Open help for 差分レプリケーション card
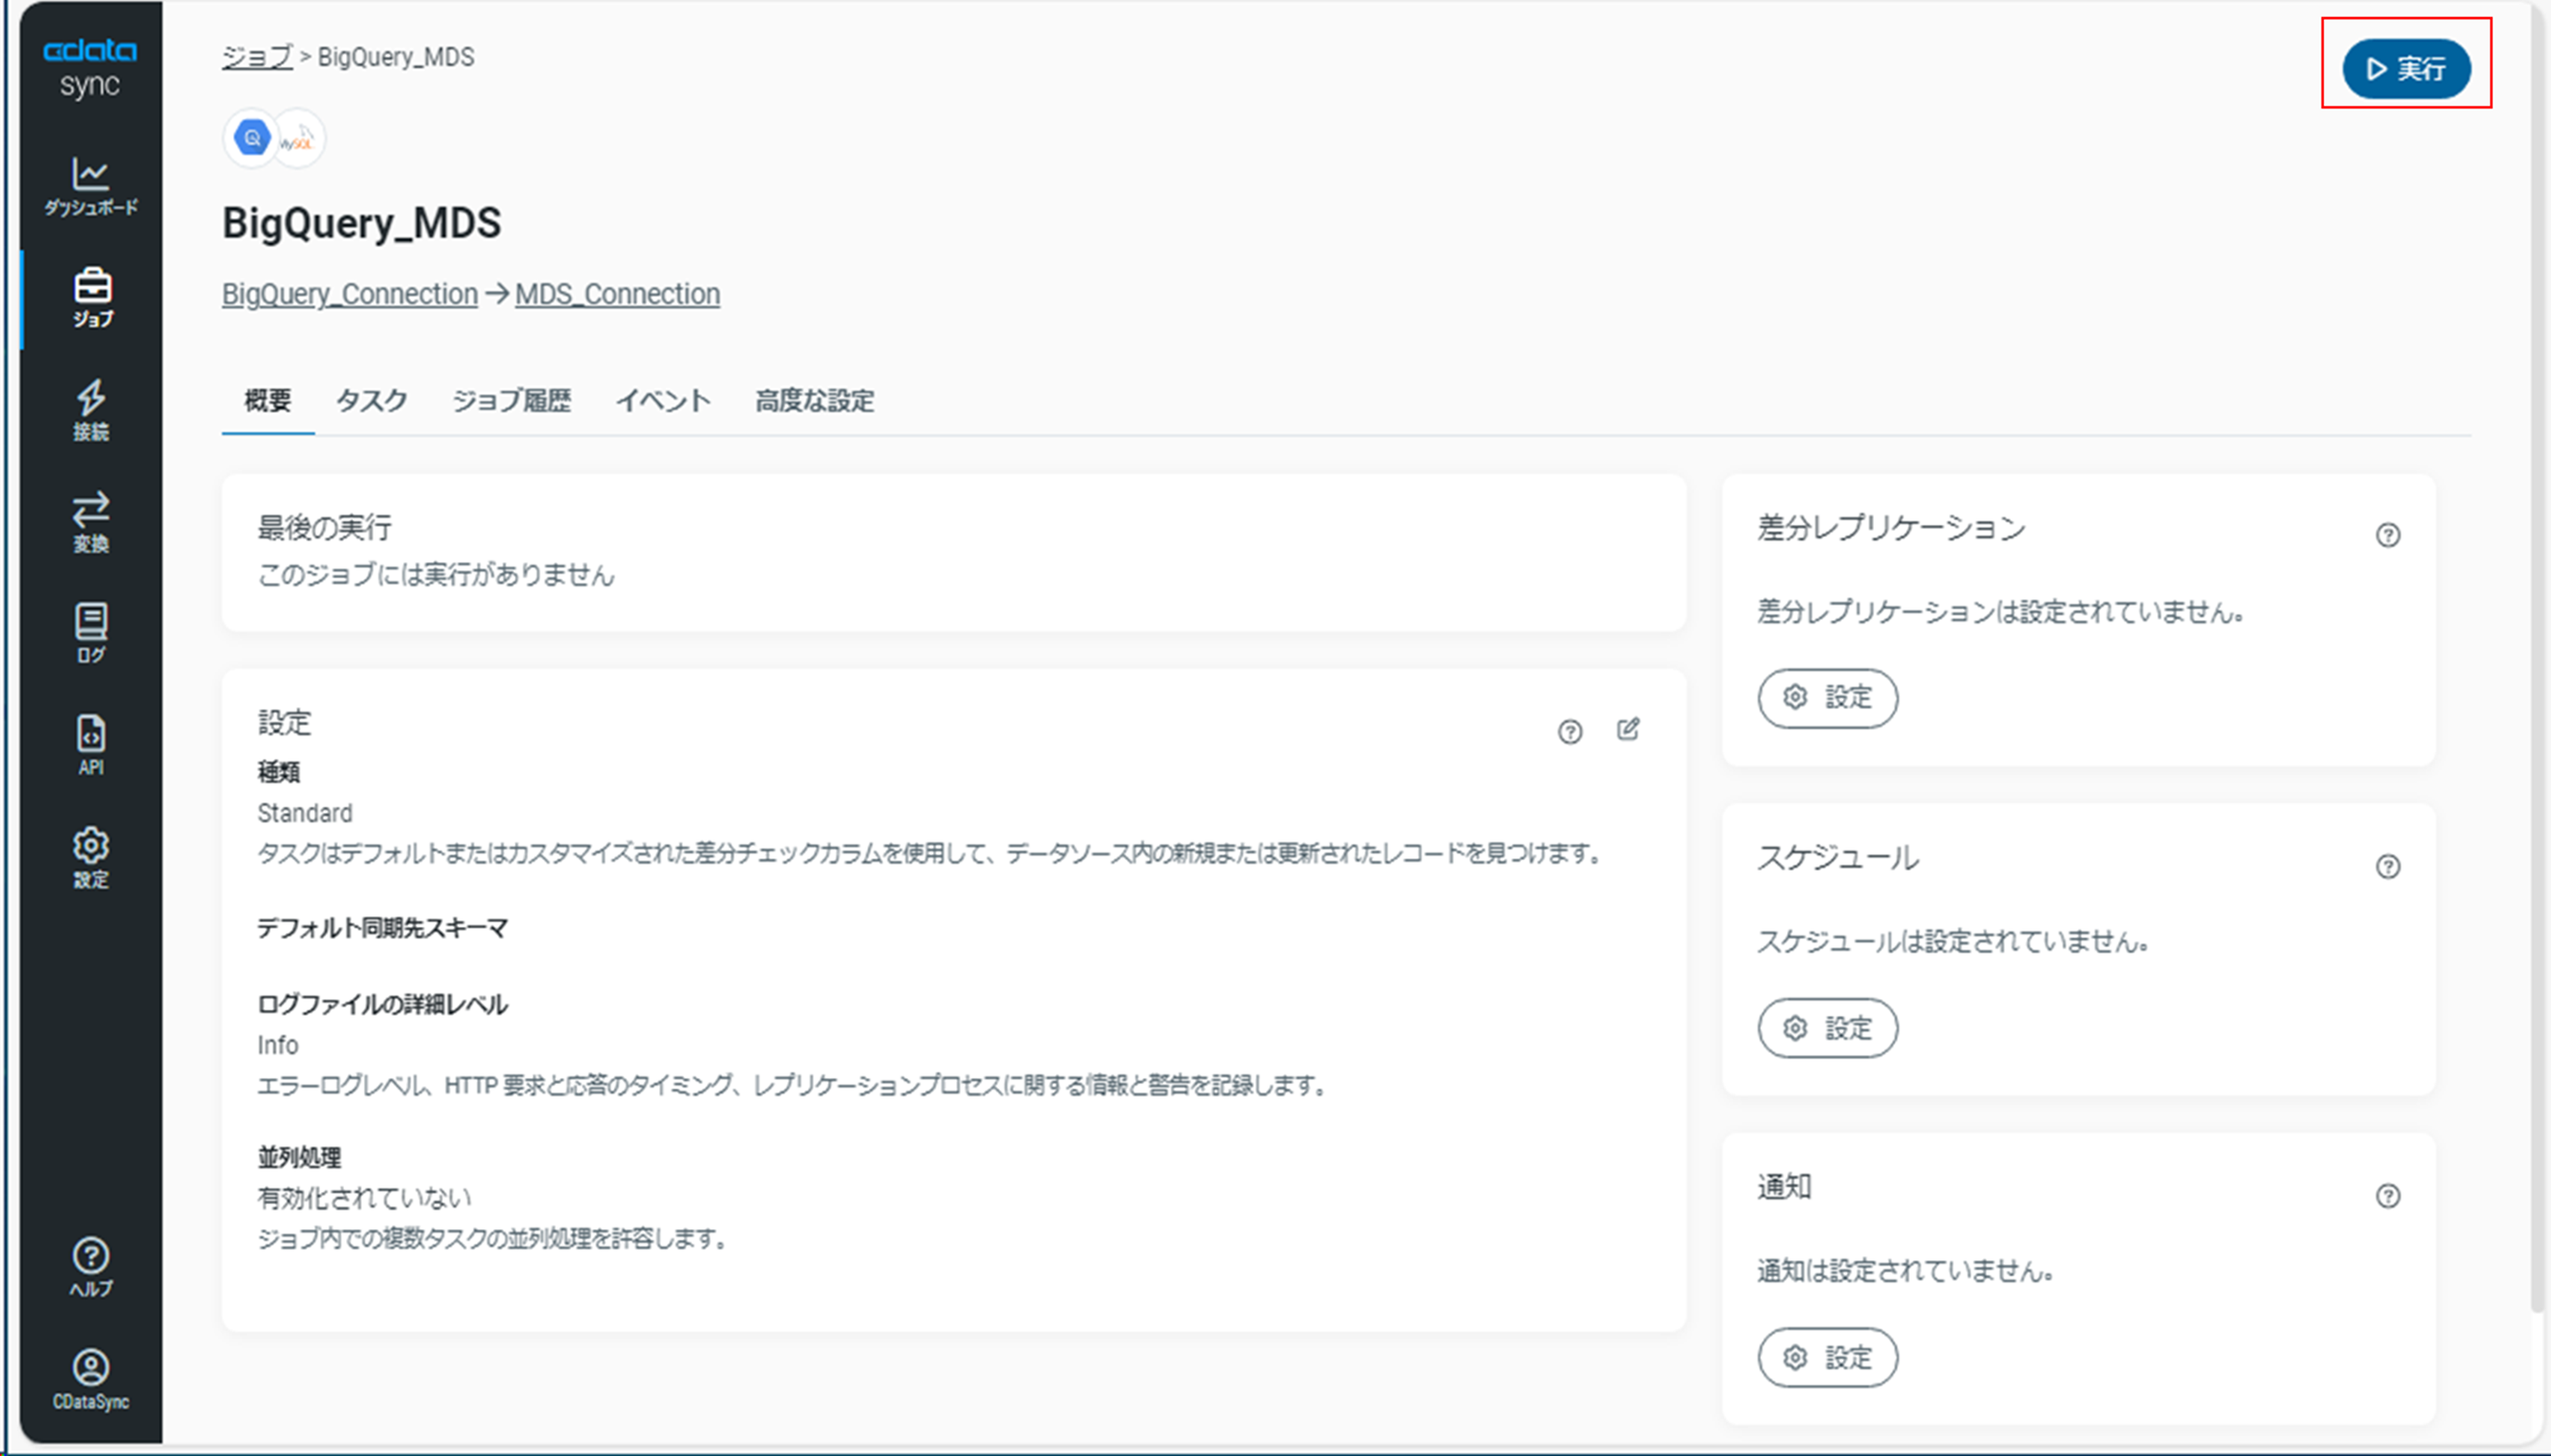The height and width of the screenshot is (1456, 2551). click(2388, 535)
